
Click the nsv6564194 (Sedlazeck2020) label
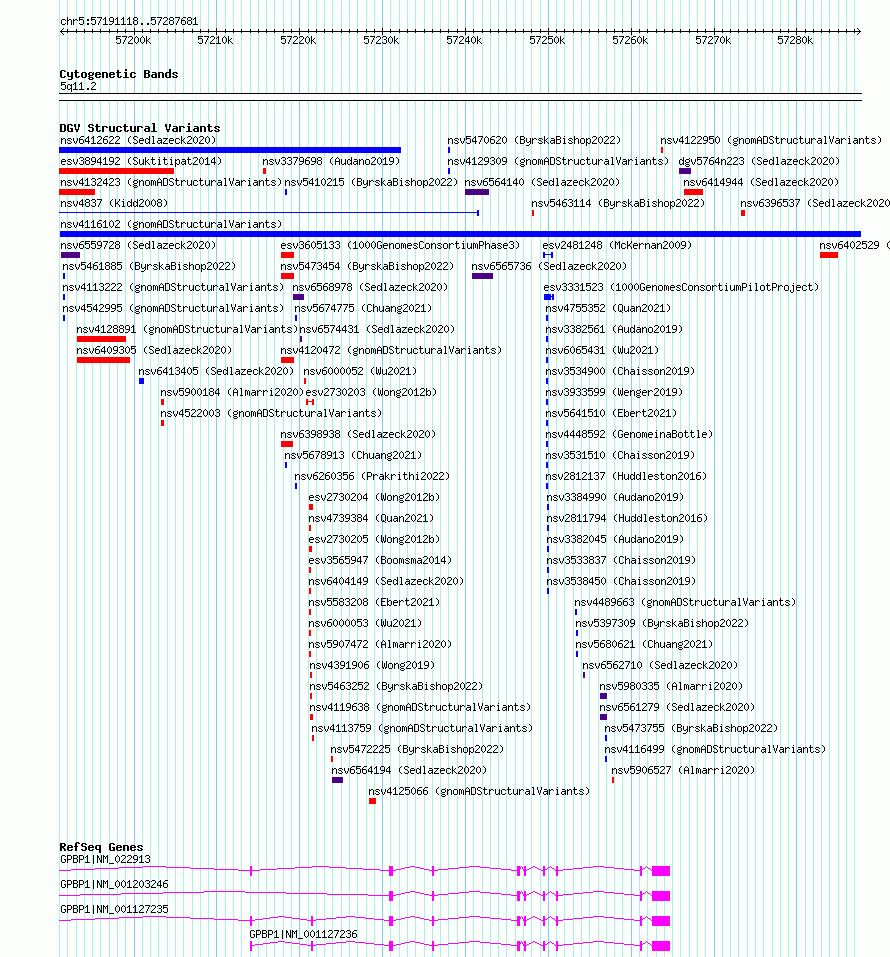click(x=409, y=771)
